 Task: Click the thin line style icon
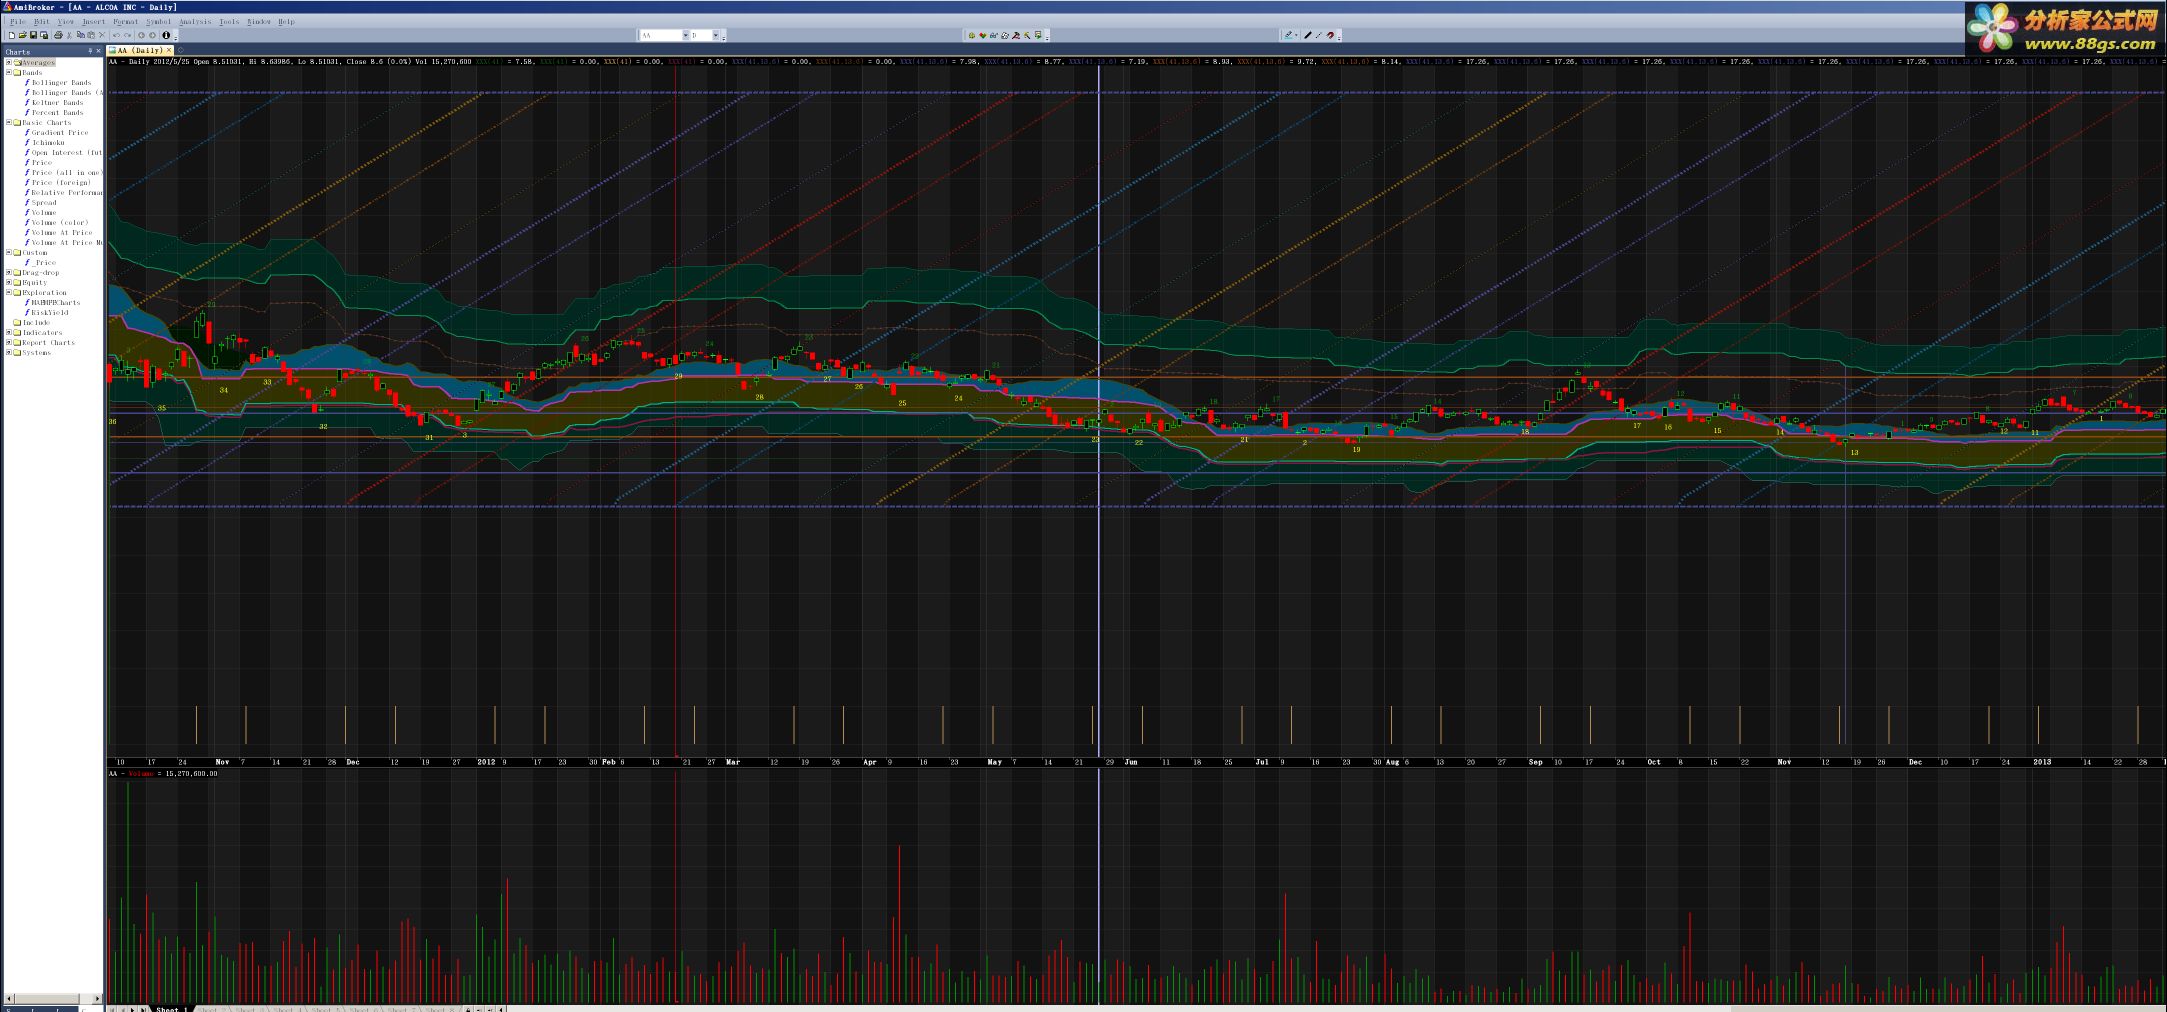pos(1319,35)
